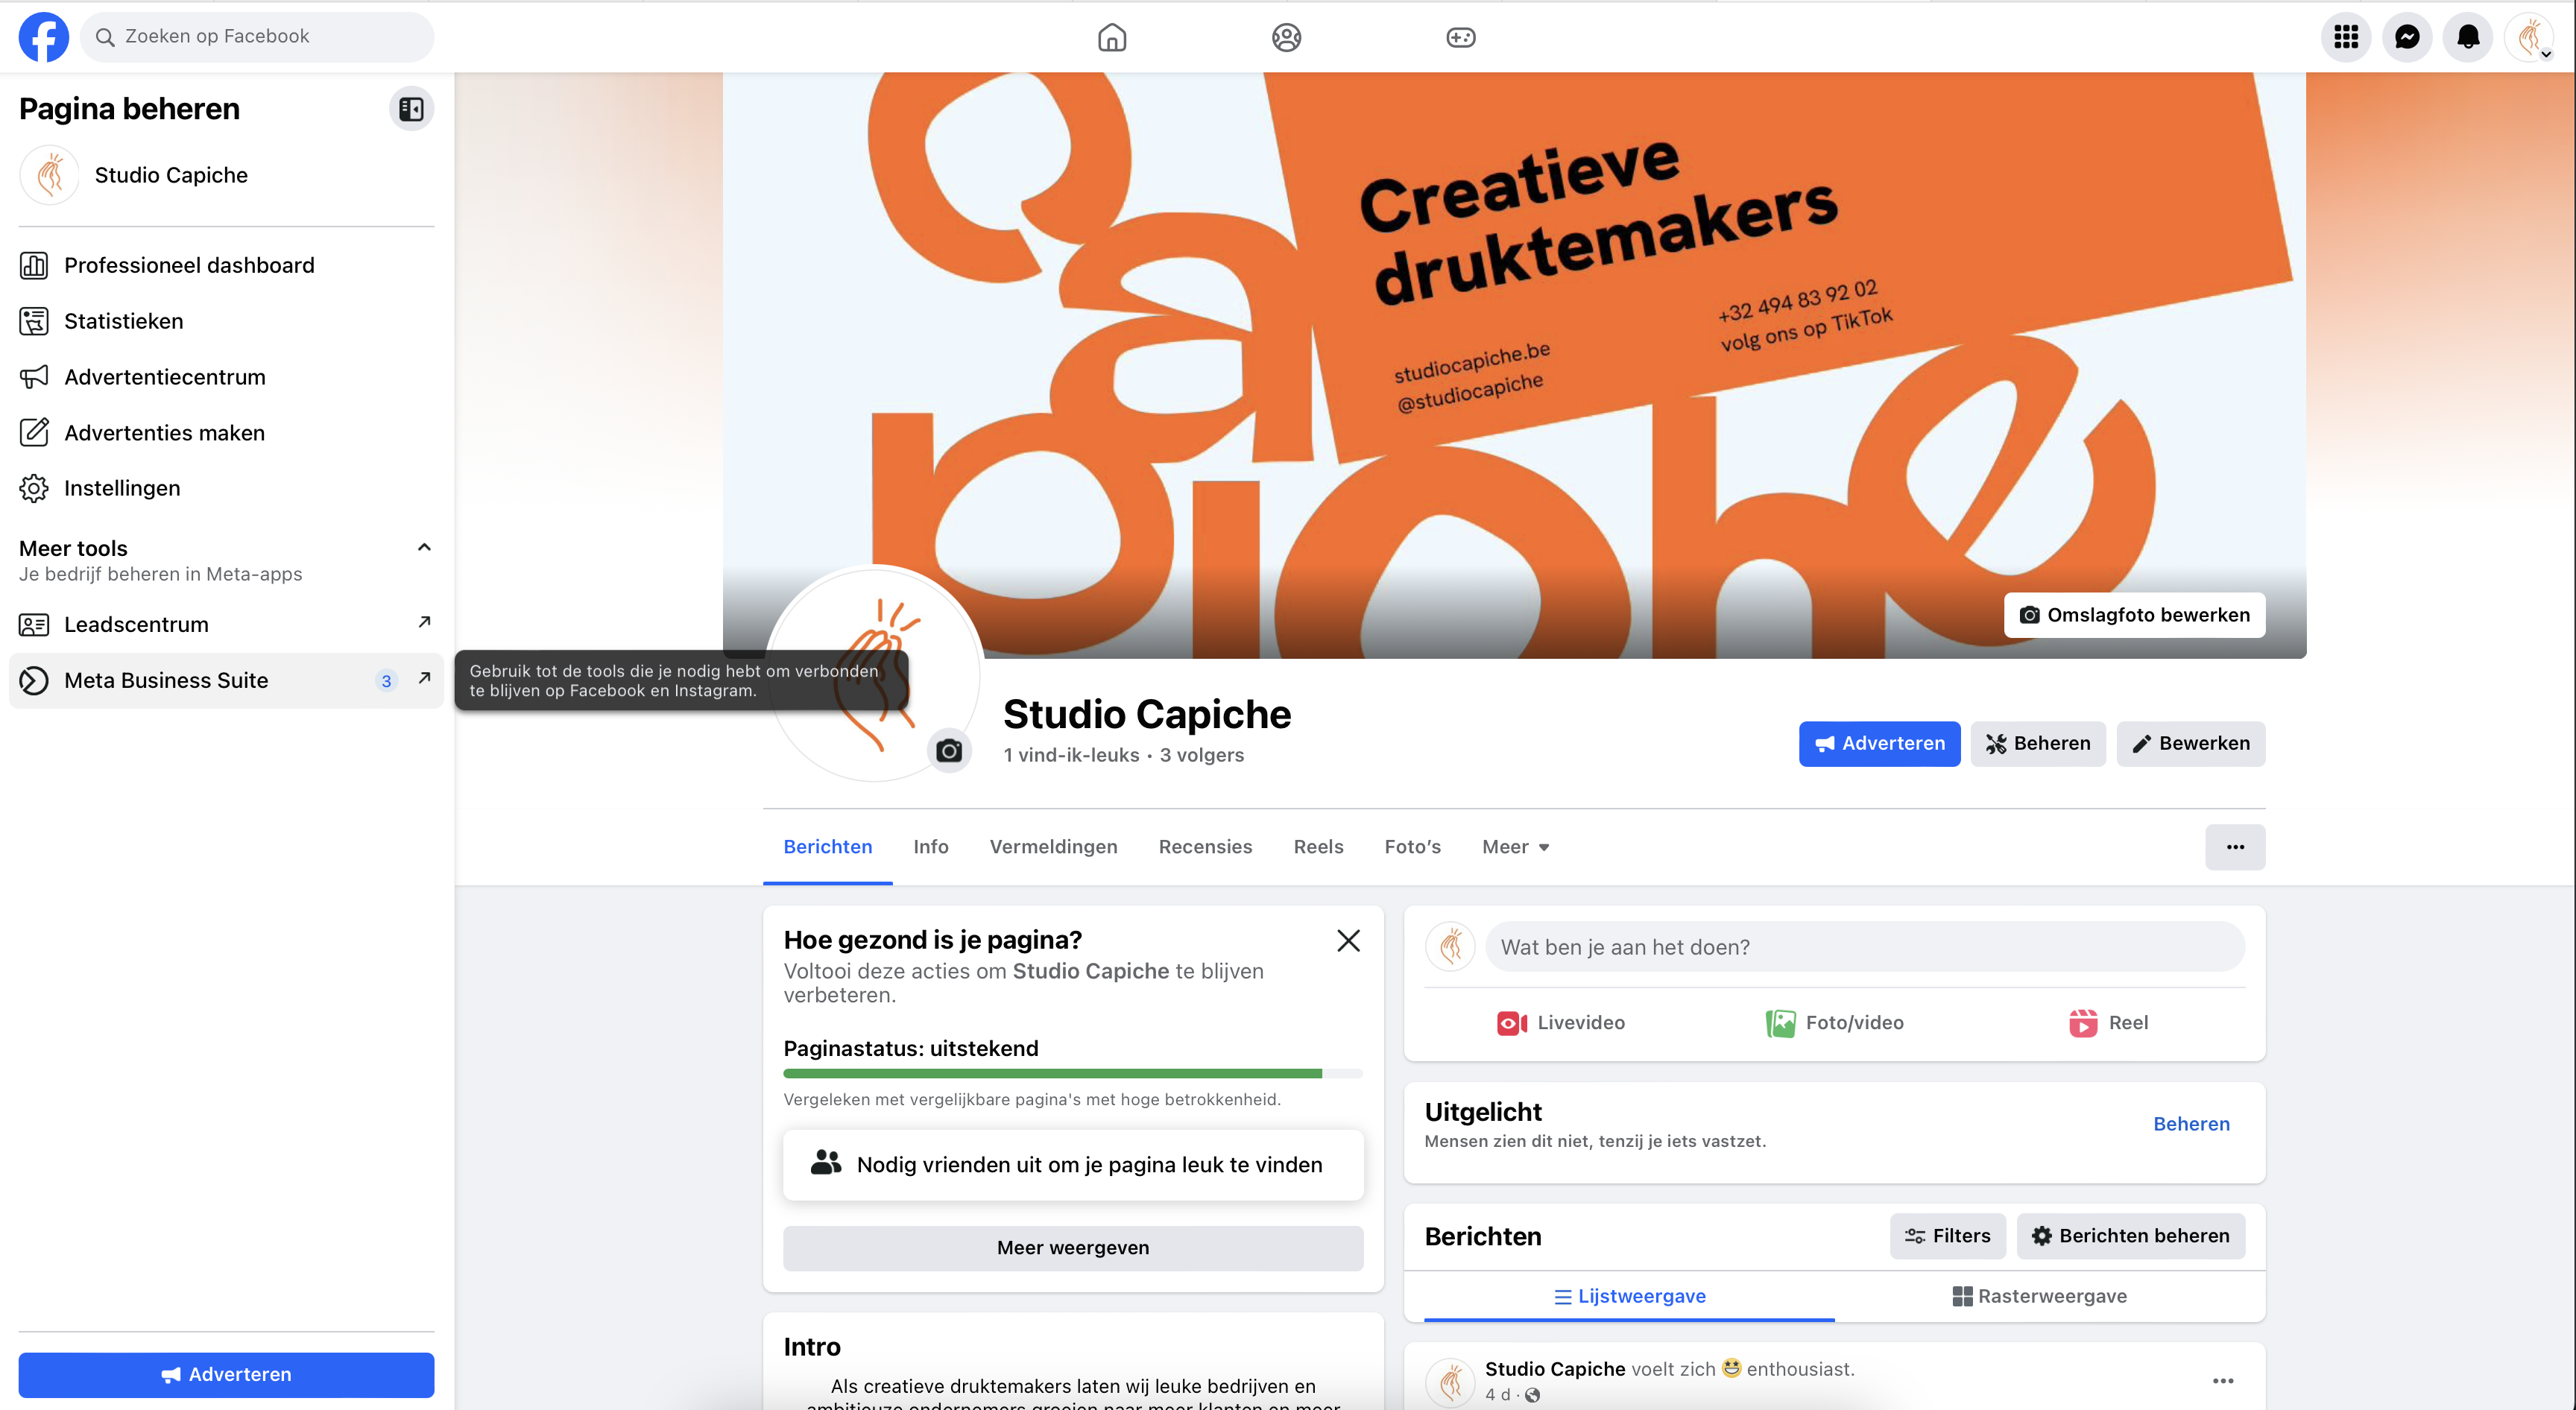Click Beheren link in Uitgelicht
Screen dimensions: 2576x1410
click(2191, 1124)
